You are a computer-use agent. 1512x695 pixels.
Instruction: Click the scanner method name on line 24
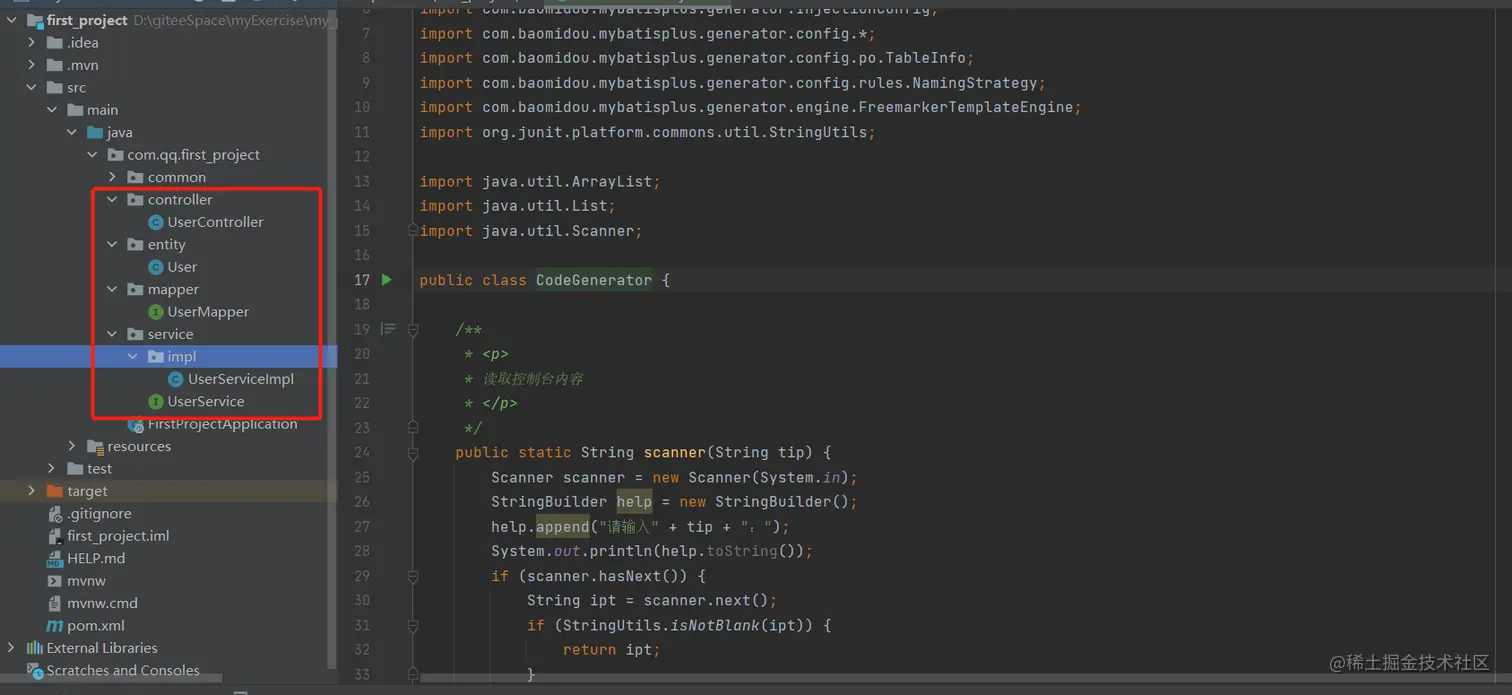pyautogui.click(x=675, y=453)
